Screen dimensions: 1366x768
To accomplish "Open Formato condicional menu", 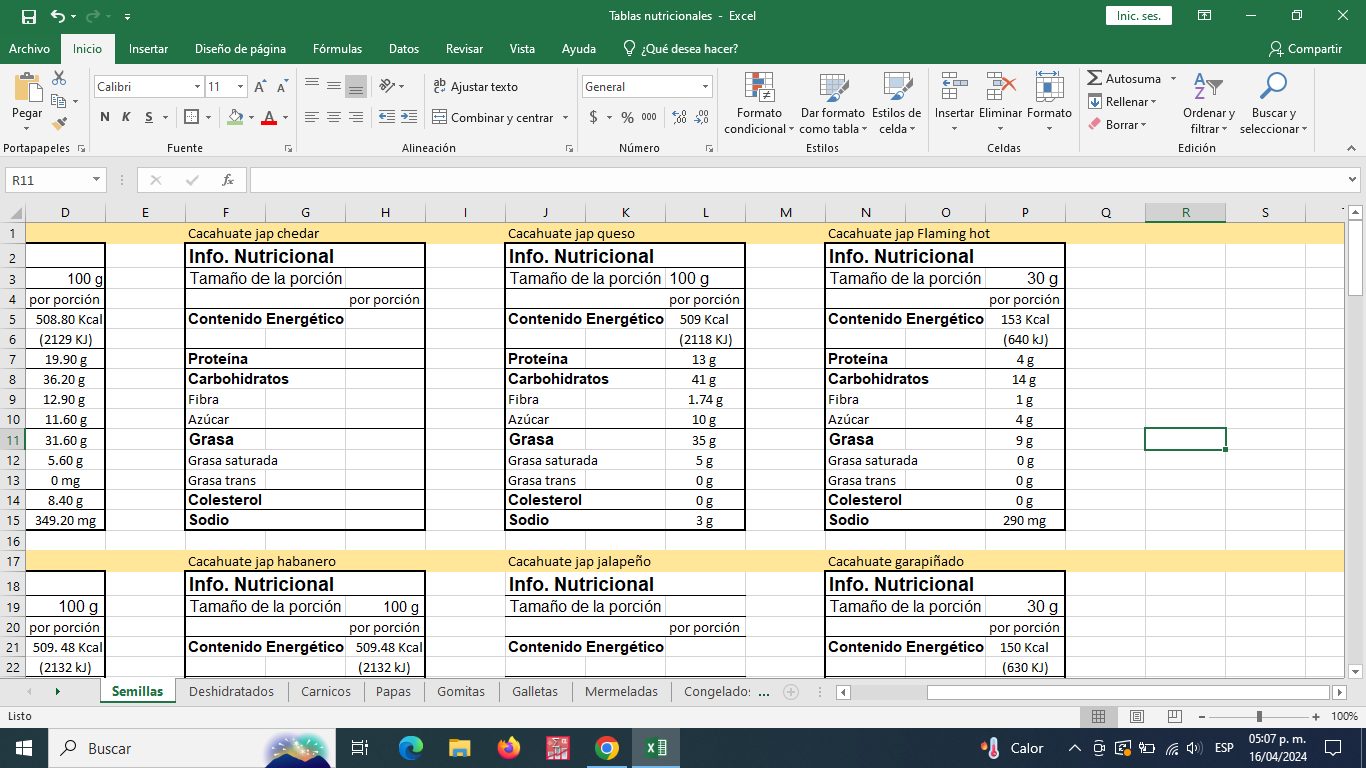I will pos(759,103).
